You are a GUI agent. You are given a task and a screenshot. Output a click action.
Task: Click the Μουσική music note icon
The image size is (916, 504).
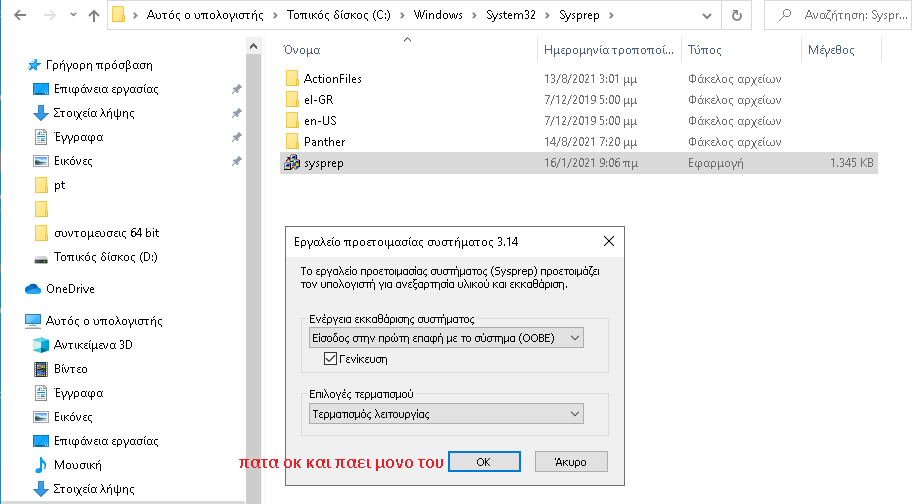(41, 465)
